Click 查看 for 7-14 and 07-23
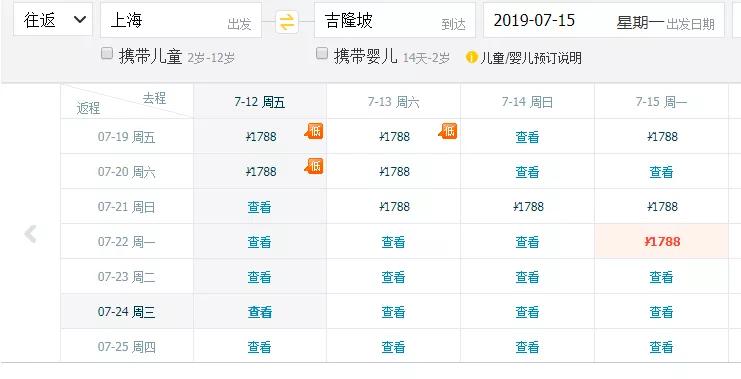 [527, 277]
